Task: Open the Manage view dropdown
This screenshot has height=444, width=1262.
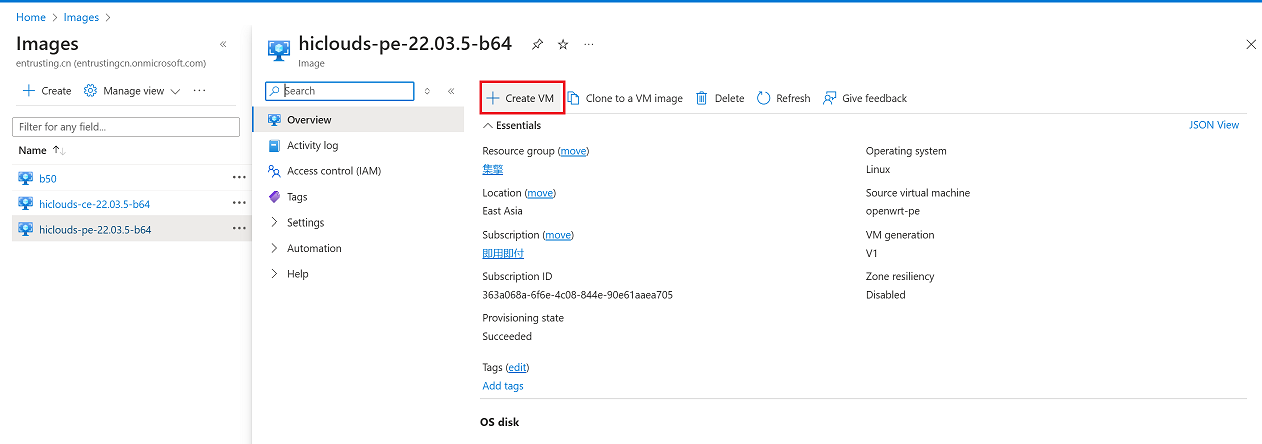Action: (x=132, y=90)
